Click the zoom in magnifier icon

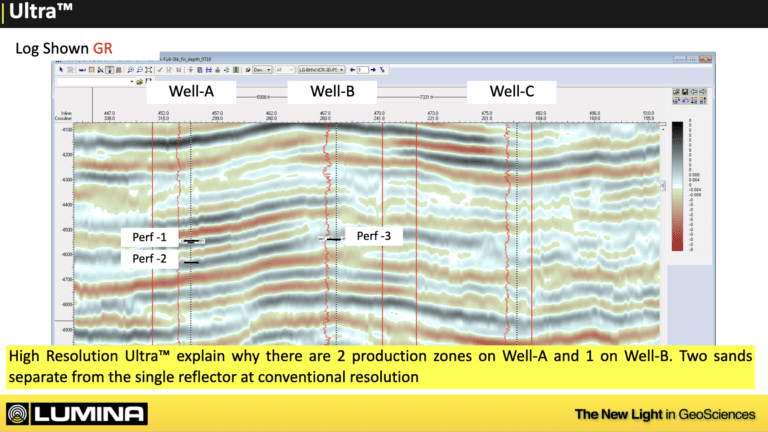coord(130,70)
